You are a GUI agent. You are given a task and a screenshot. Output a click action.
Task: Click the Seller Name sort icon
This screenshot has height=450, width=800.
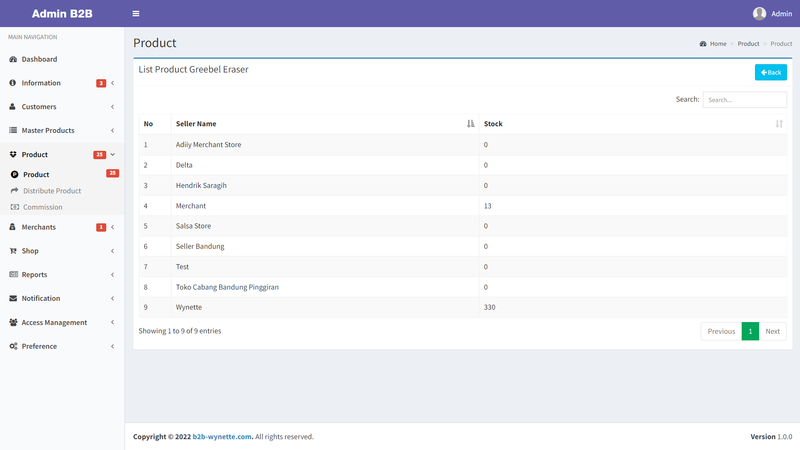tap(470, 123)
